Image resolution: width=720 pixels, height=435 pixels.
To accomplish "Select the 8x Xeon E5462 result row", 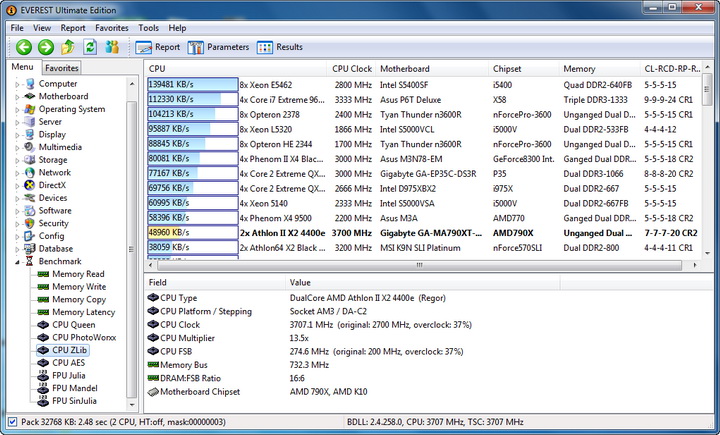I will pos(424,85).
